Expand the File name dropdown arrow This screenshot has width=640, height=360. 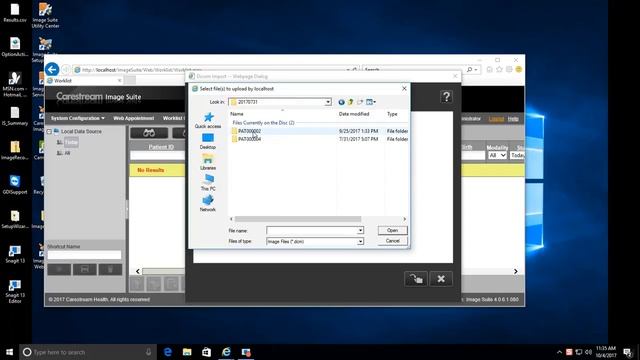[x=360, y=231]
